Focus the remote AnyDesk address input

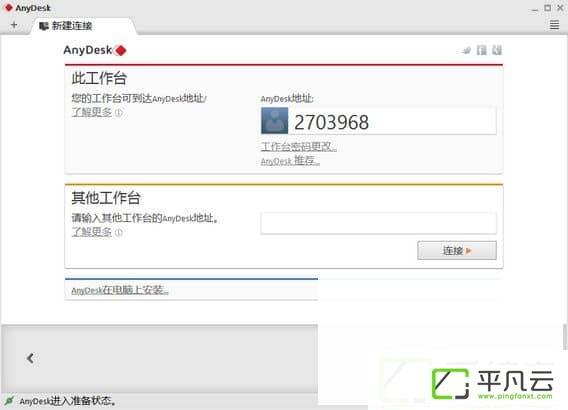click(x=379, y=223)
